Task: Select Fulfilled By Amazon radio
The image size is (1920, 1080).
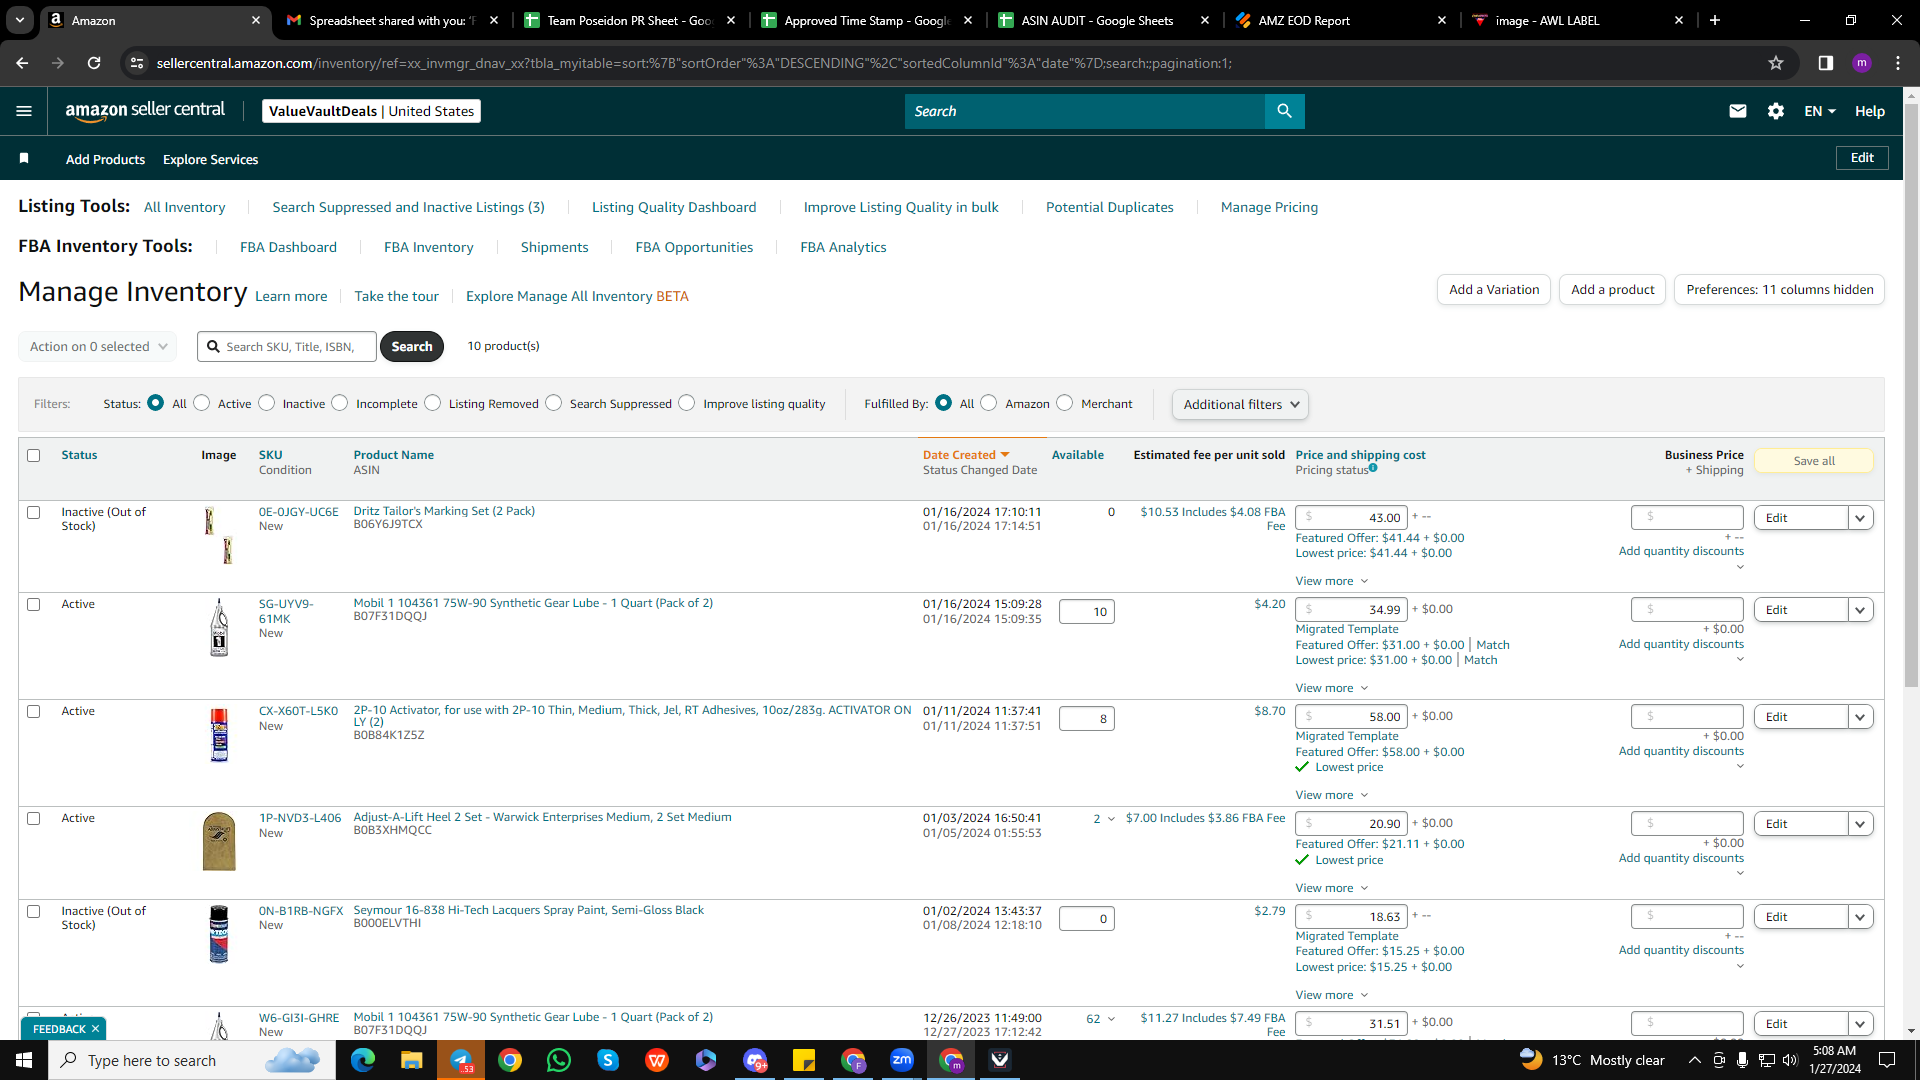Action: [989, 403]
